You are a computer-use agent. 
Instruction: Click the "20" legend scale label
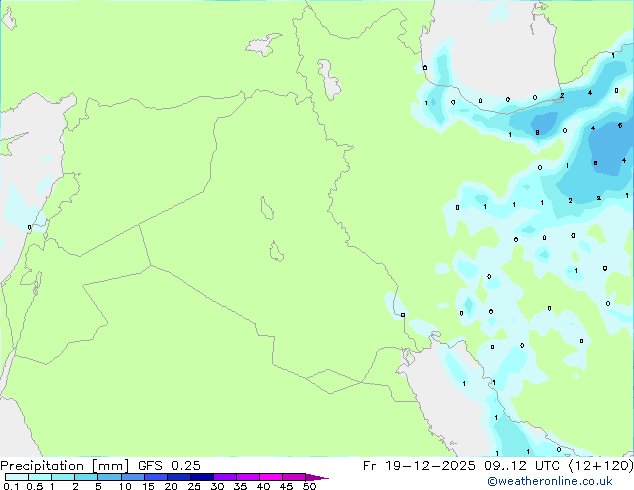pyautogui.click(x=171, y=486)
